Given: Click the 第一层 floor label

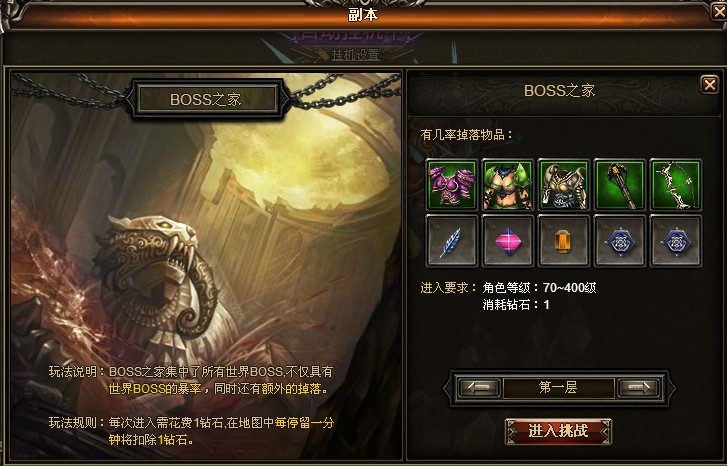Looking at the screenshot, I should 558,388.
